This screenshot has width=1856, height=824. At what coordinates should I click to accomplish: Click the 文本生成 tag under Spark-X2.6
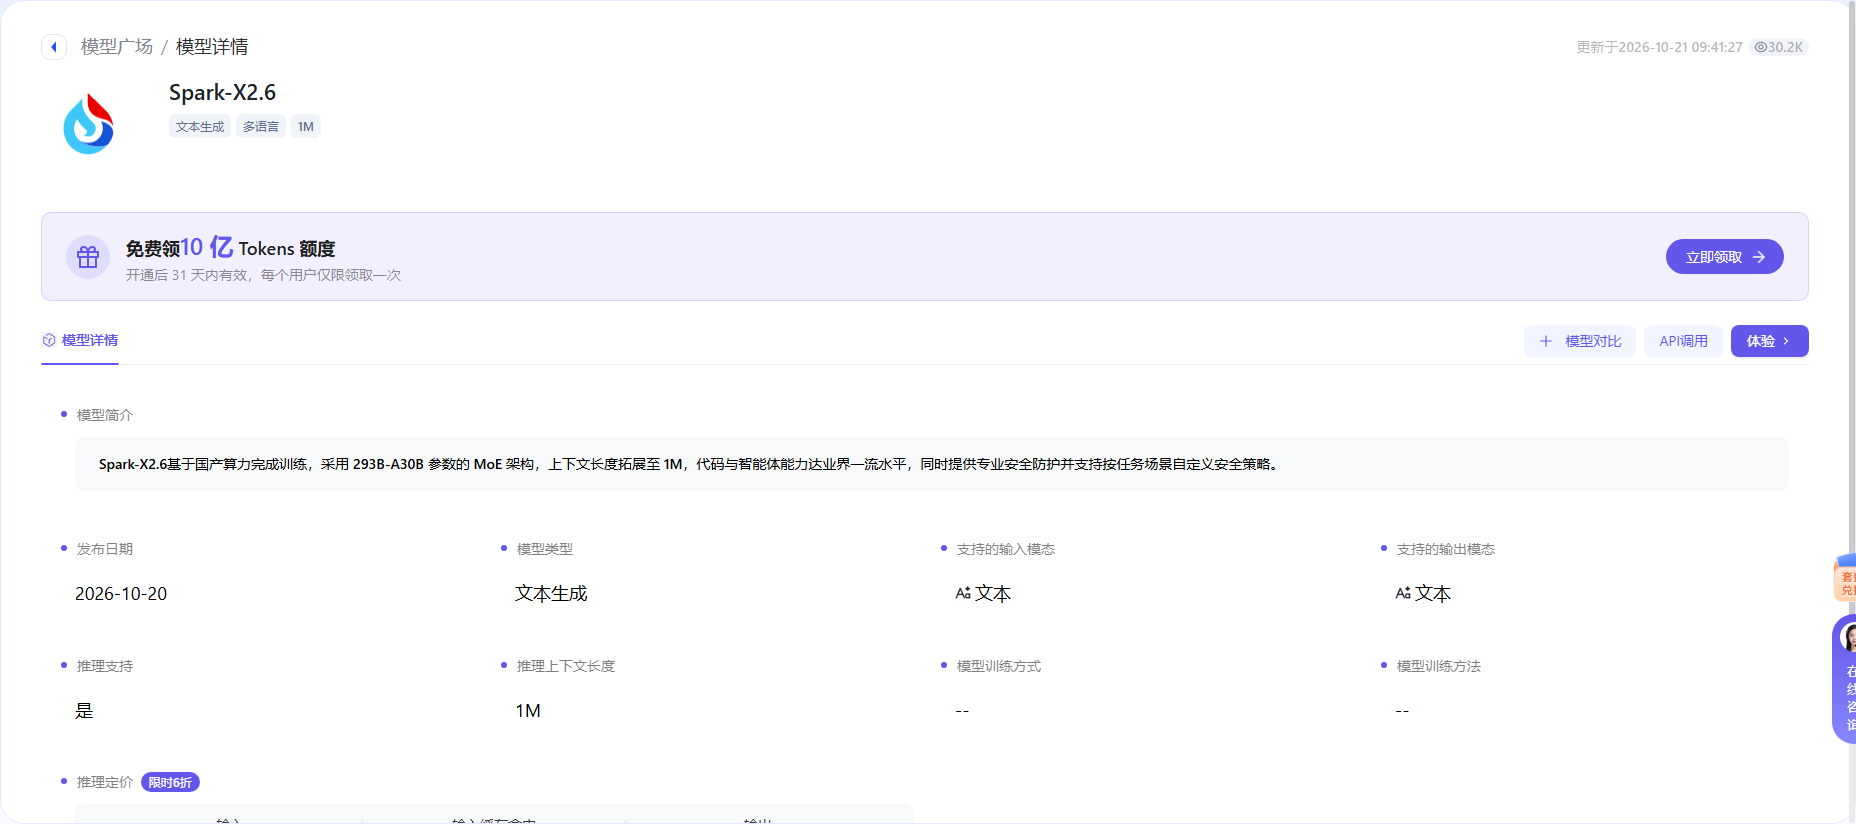coord(200,127)
